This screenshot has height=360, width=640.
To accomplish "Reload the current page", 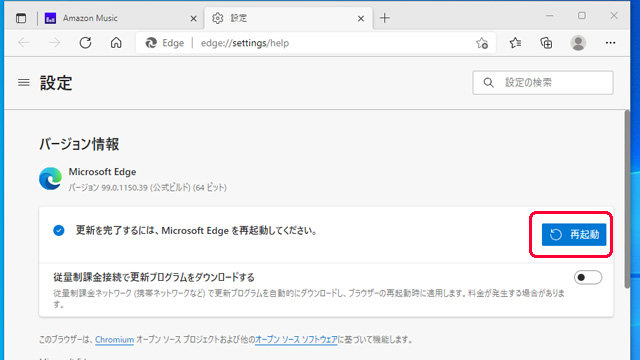I will click(85, 42).
